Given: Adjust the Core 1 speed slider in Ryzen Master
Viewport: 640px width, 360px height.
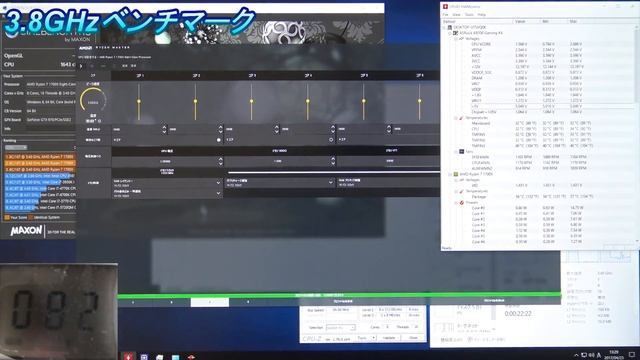Looking at the screenshot, I should pyautogui.click(x=139, y=102).
